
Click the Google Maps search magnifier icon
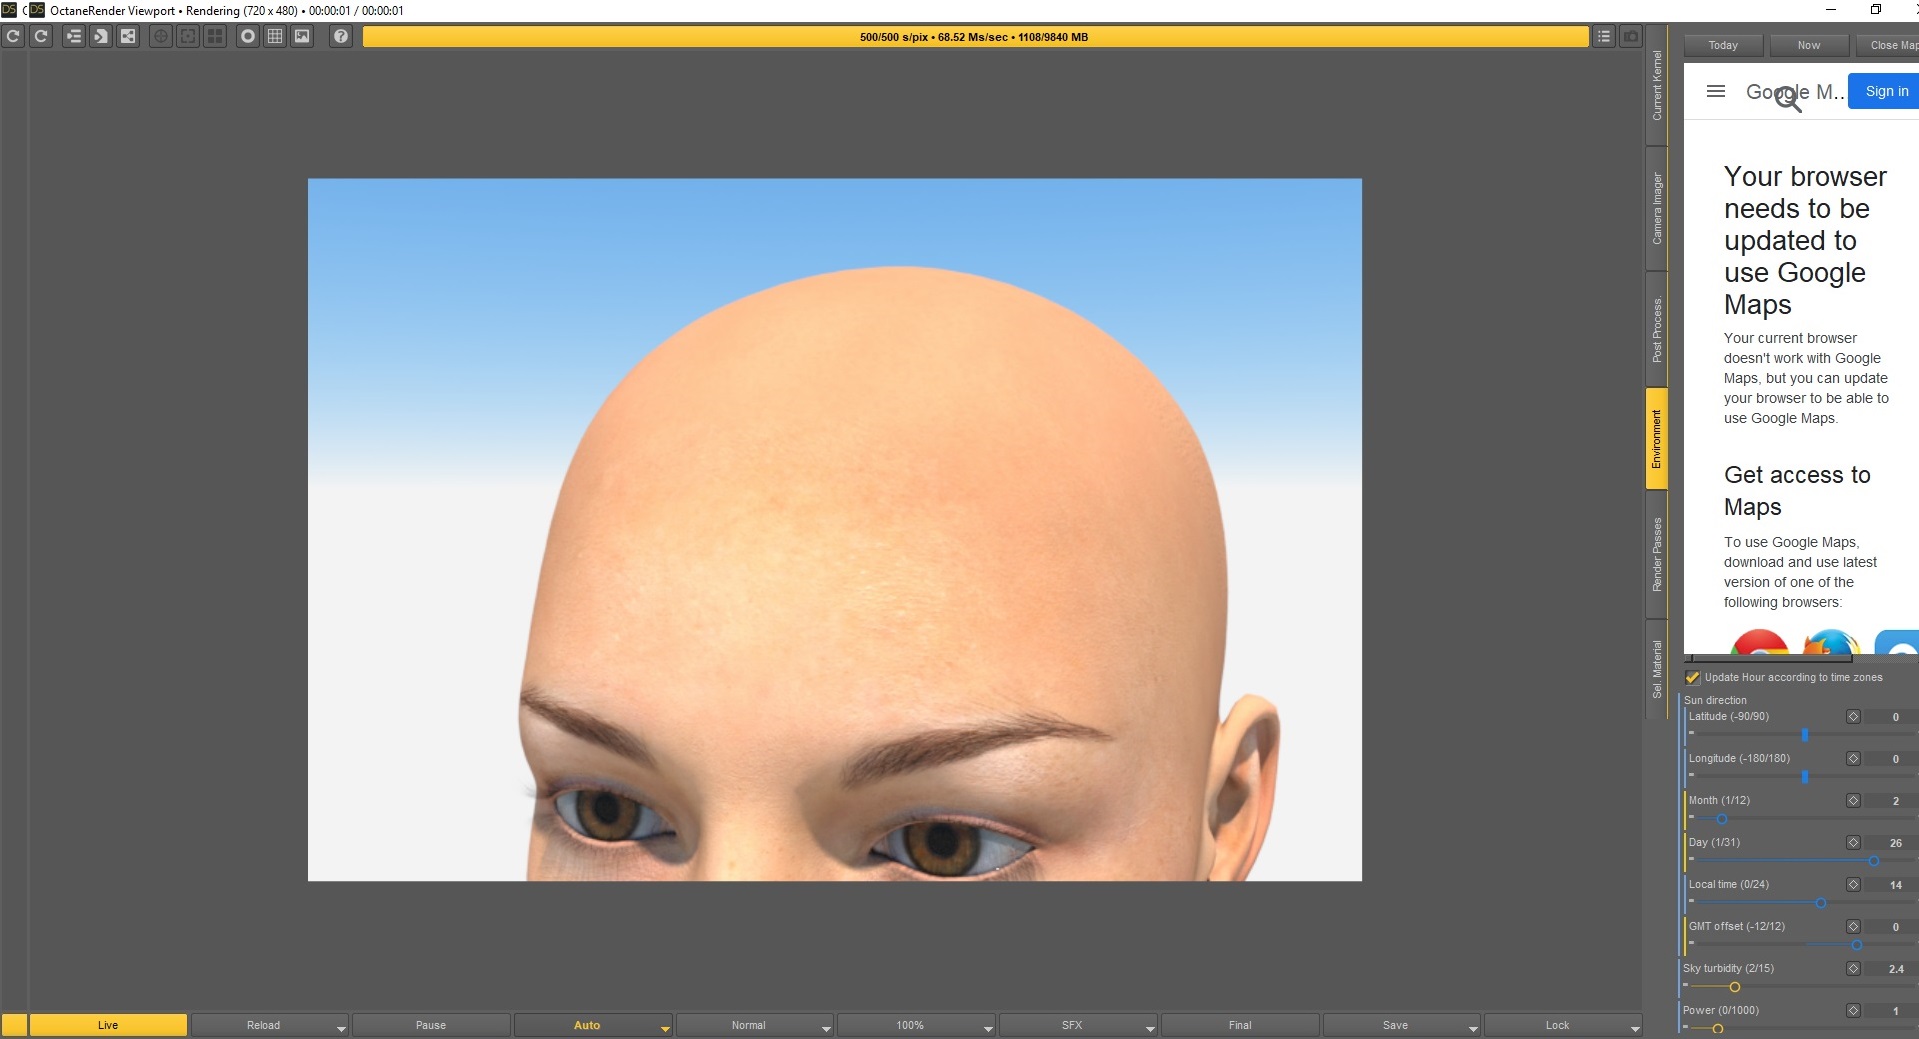pyautogui.click(x=1788, y=98)
